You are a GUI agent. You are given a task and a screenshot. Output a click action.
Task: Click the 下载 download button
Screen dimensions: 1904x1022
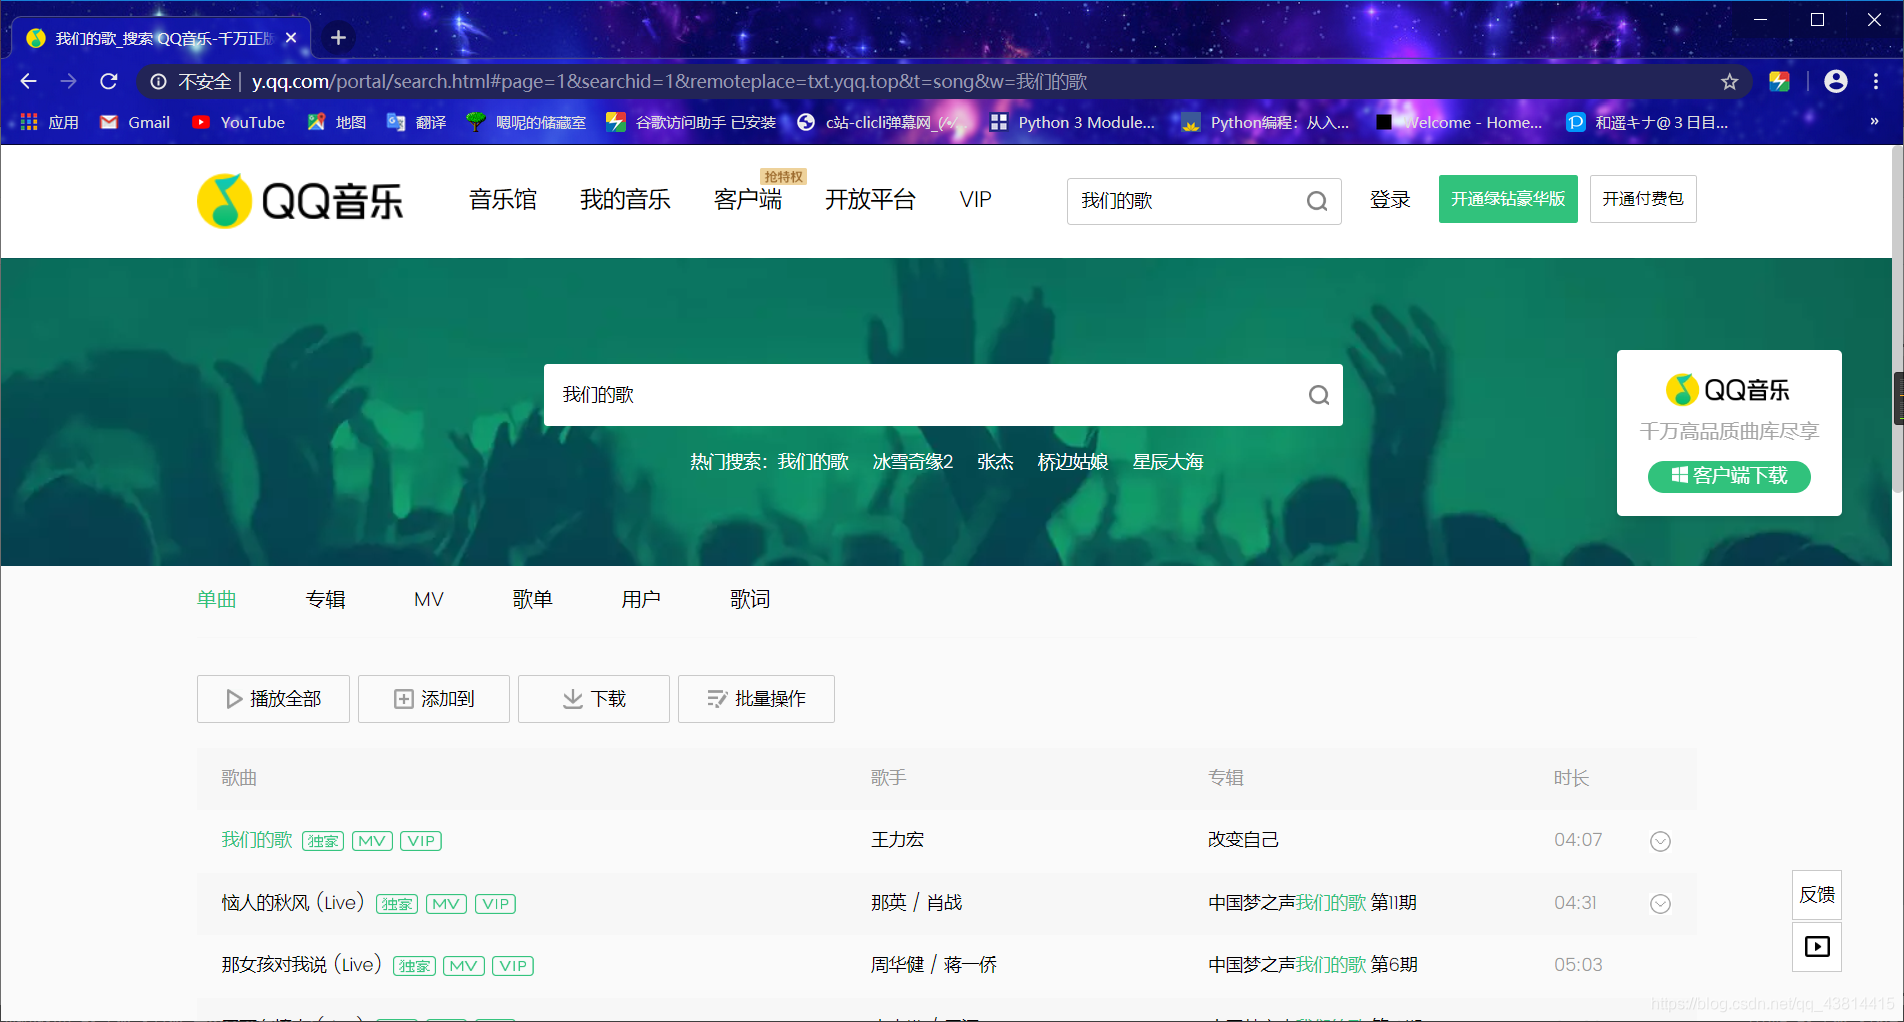point(594,699)
